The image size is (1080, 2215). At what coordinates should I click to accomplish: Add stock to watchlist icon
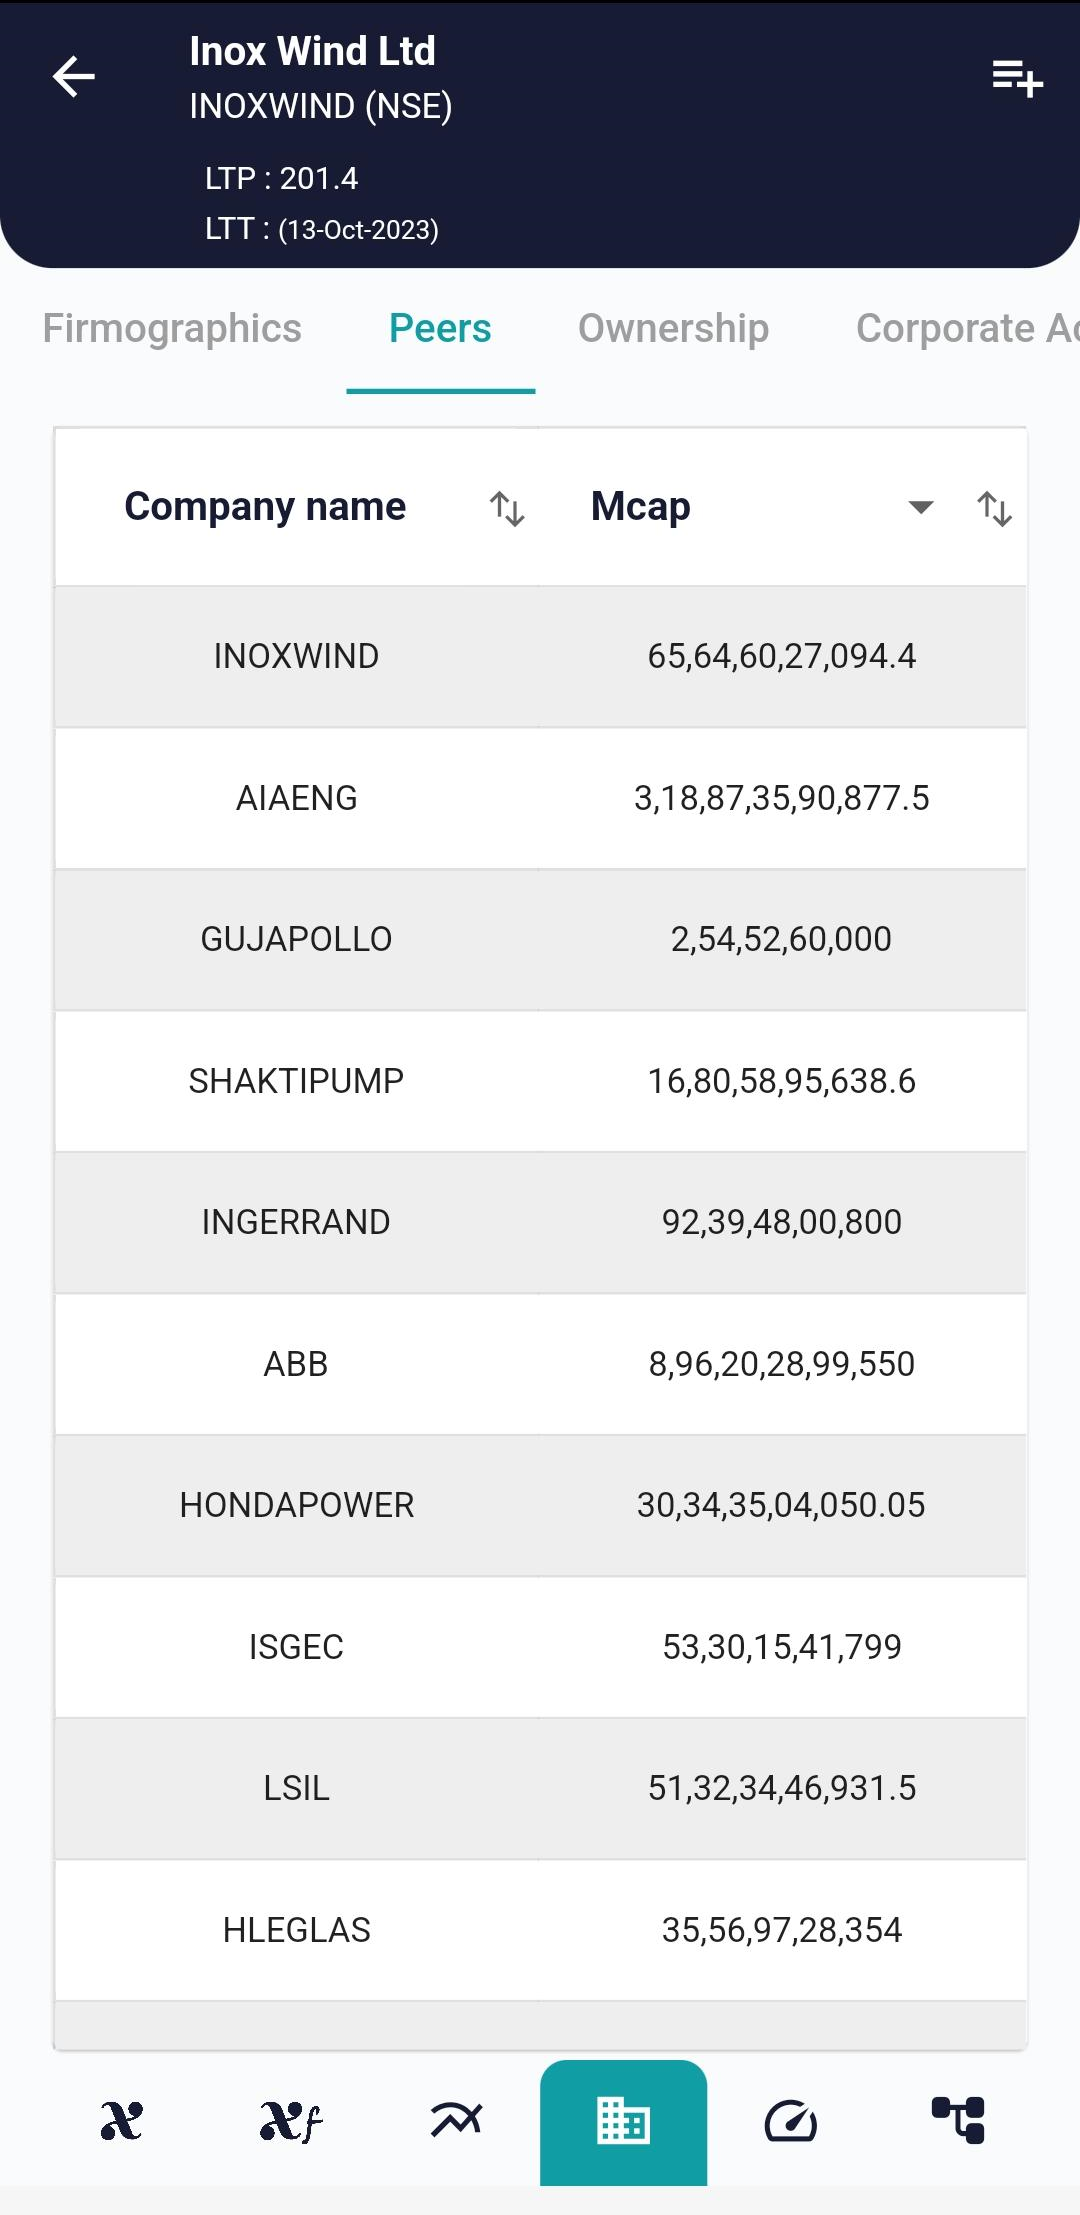[1017, 77]
